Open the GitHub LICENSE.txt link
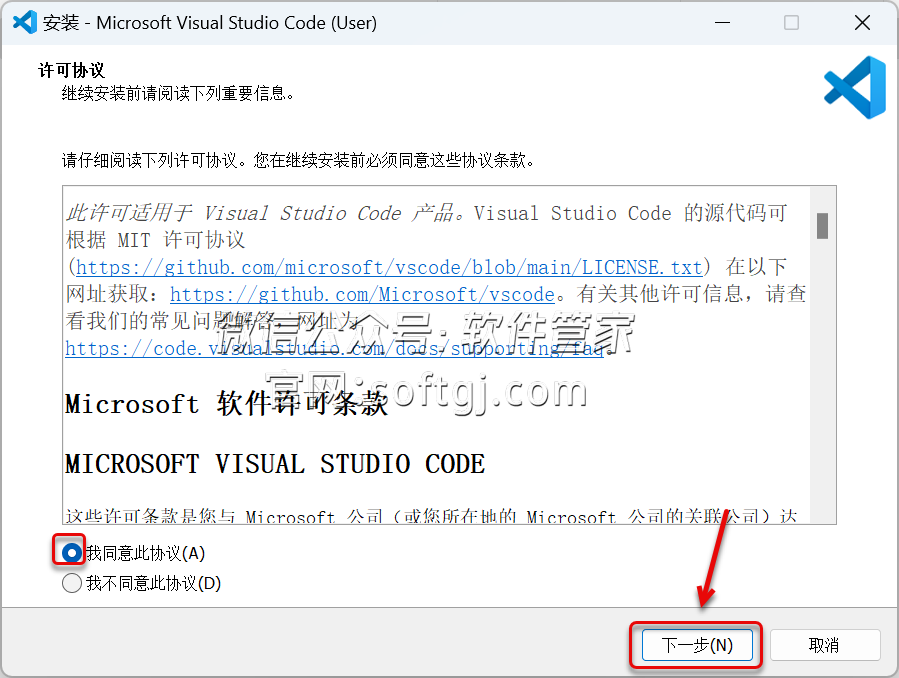This screenshot has height=678, width=899. pos(389,268)
